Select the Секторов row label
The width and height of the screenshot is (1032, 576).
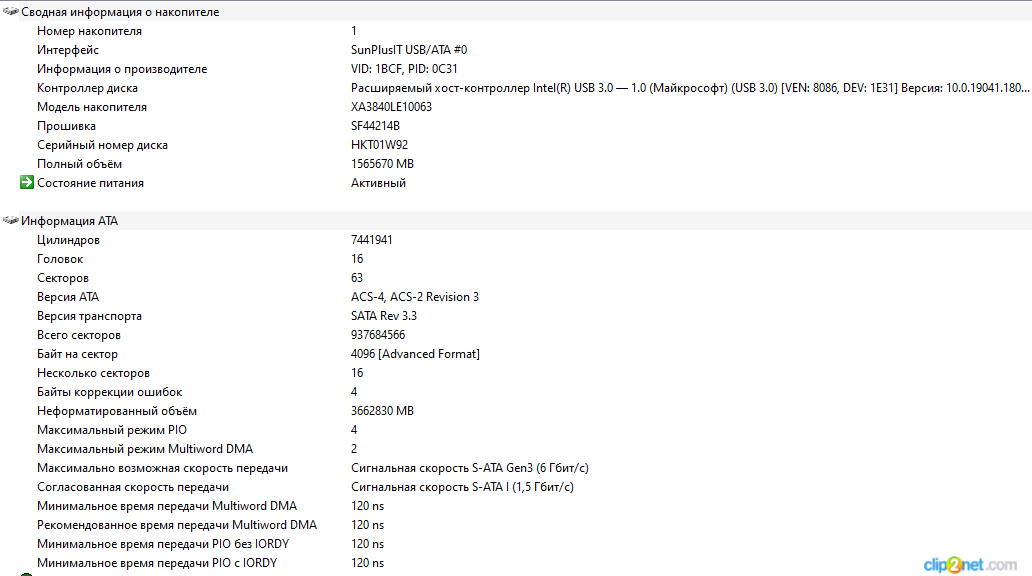click(x=63, y=278)
